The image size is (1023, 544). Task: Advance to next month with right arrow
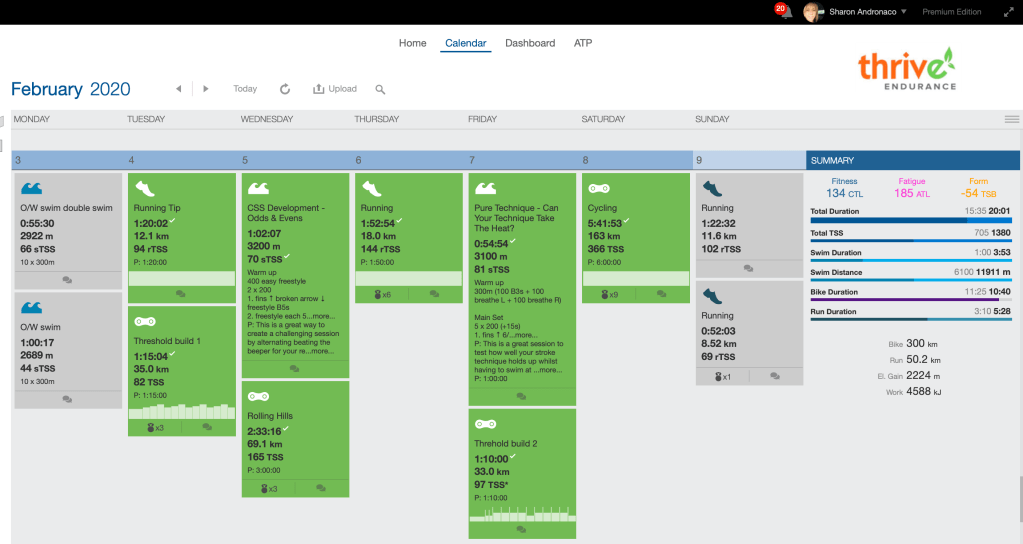pos(206,89)
